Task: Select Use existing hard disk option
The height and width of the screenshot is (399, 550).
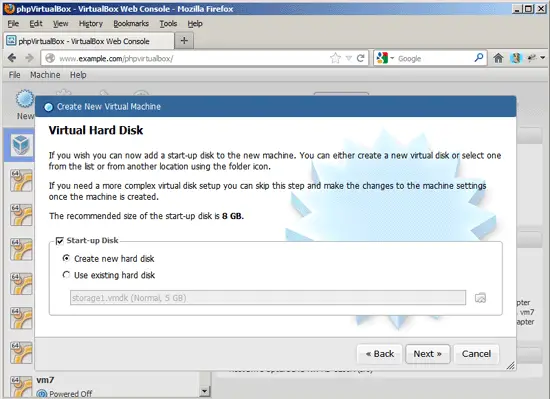Action: [x=66, y=275]
